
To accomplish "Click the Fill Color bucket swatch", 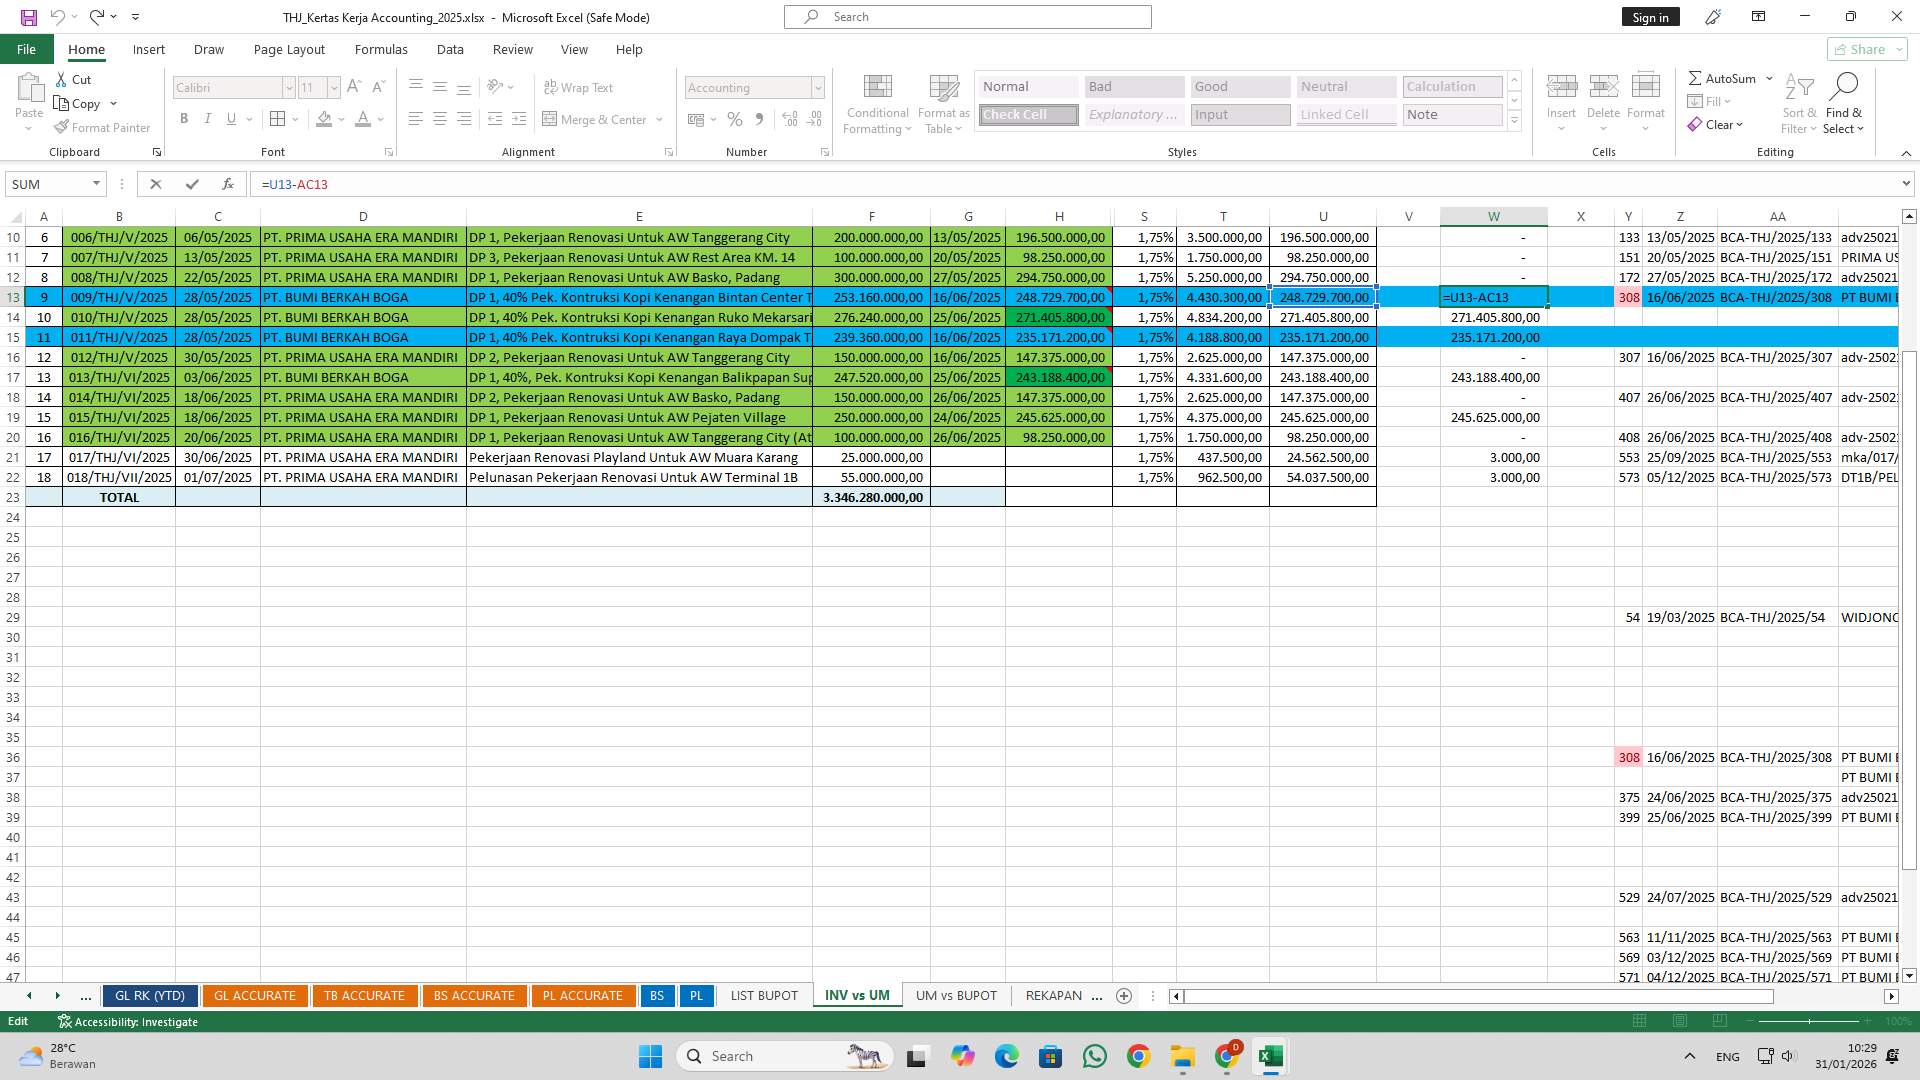I will click(x=324, y=119).
